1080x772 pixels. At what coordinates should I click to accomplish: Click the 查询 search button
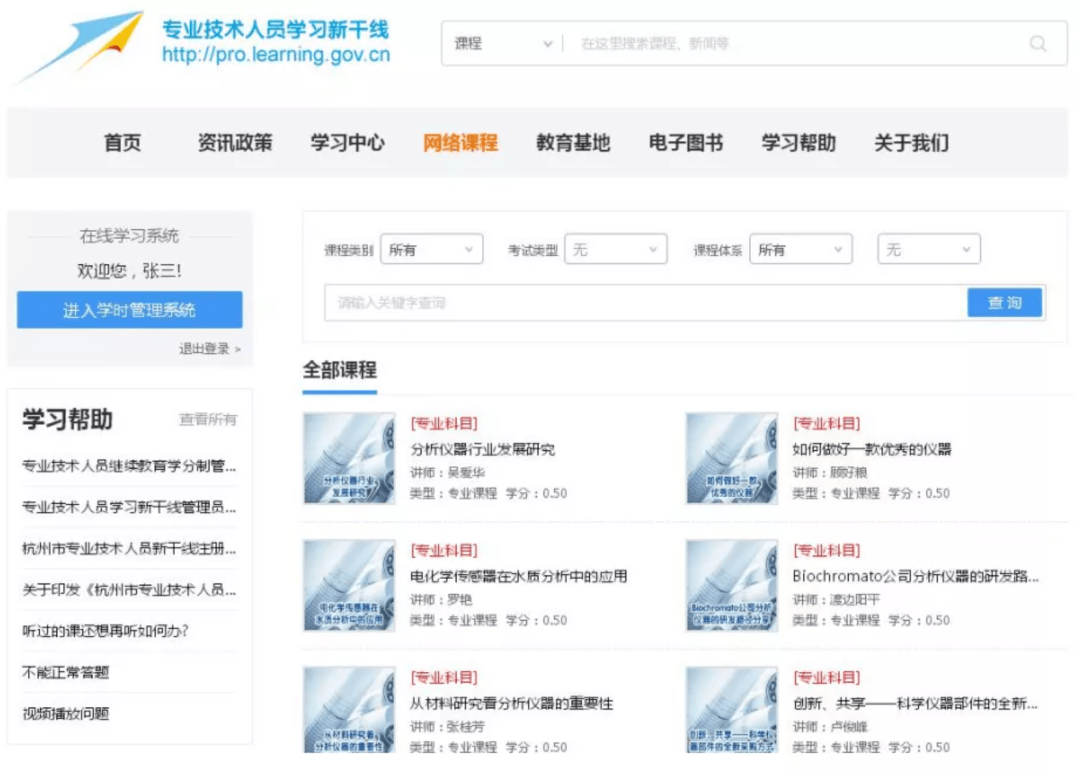tap(1006, 302)
